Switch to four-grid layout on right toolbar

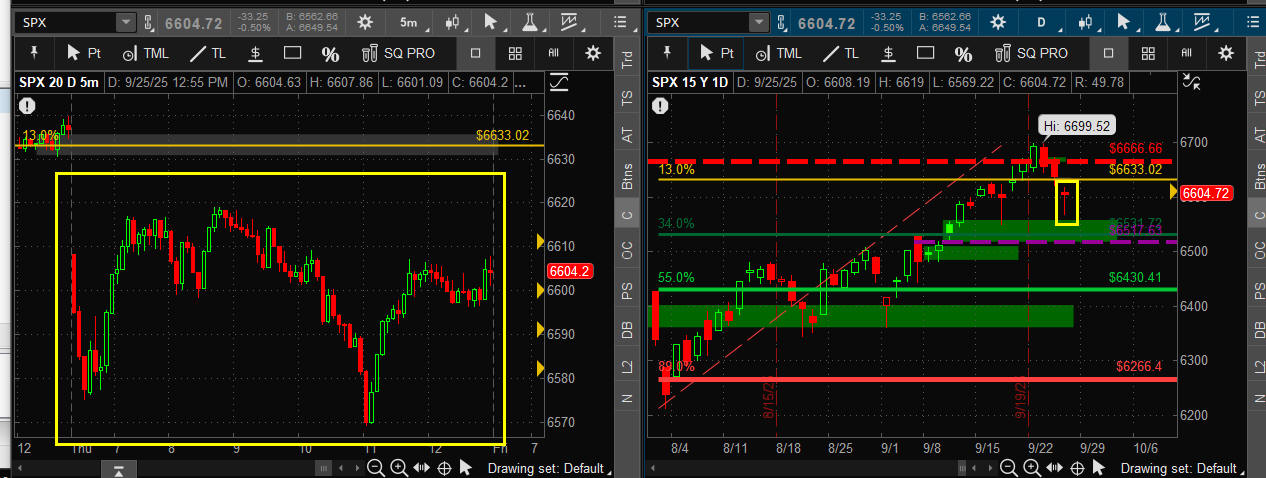pyautogui.click(x=1147, y=53)
